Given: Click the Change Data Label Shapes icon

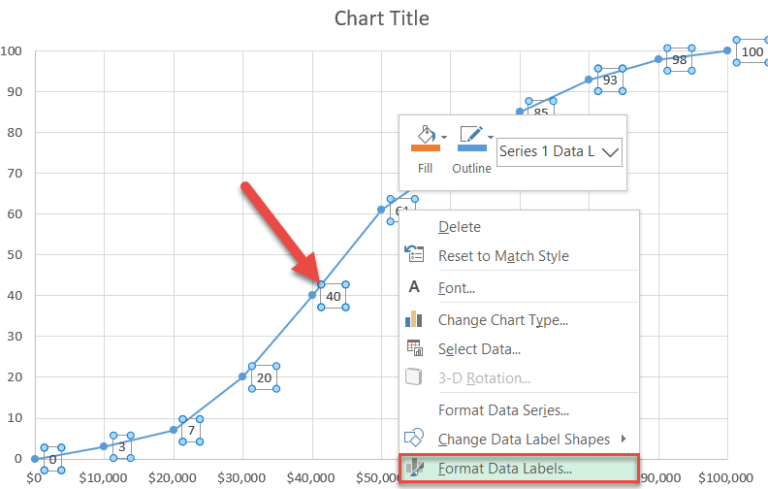Looking at the screenshot, I should (x=414, y=438).
